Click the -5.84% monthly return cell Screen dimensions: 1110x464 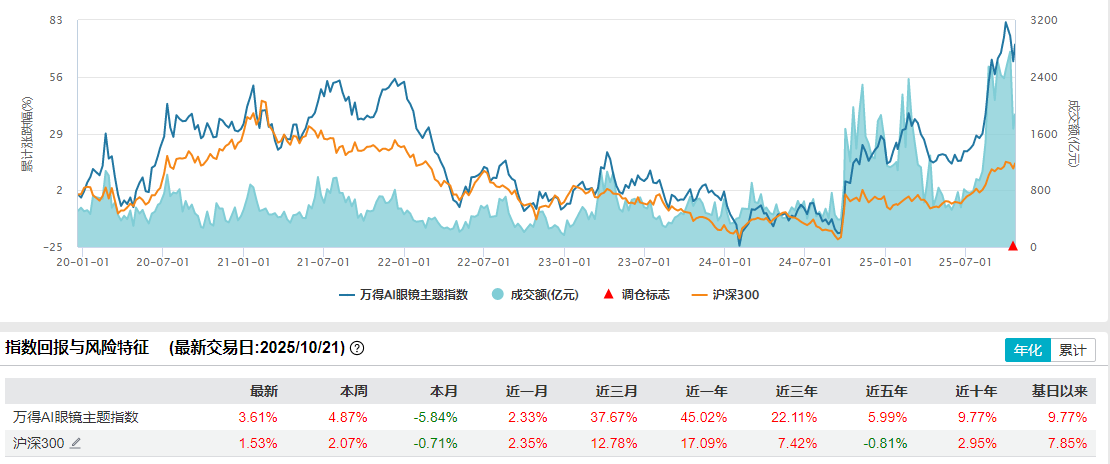tap(437, 417)
